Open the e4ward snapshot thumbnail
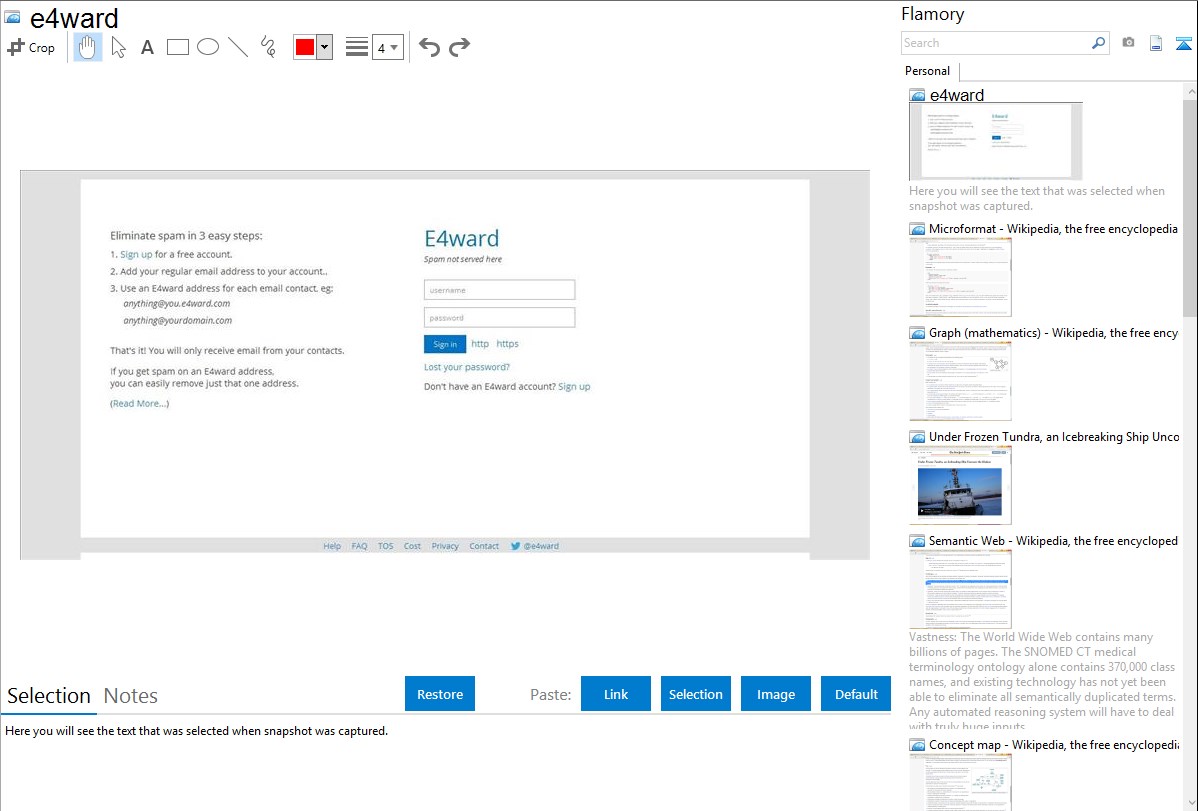Image resolution: width=1198 pixels, height=811 pixels. click(x=996, y=141)
